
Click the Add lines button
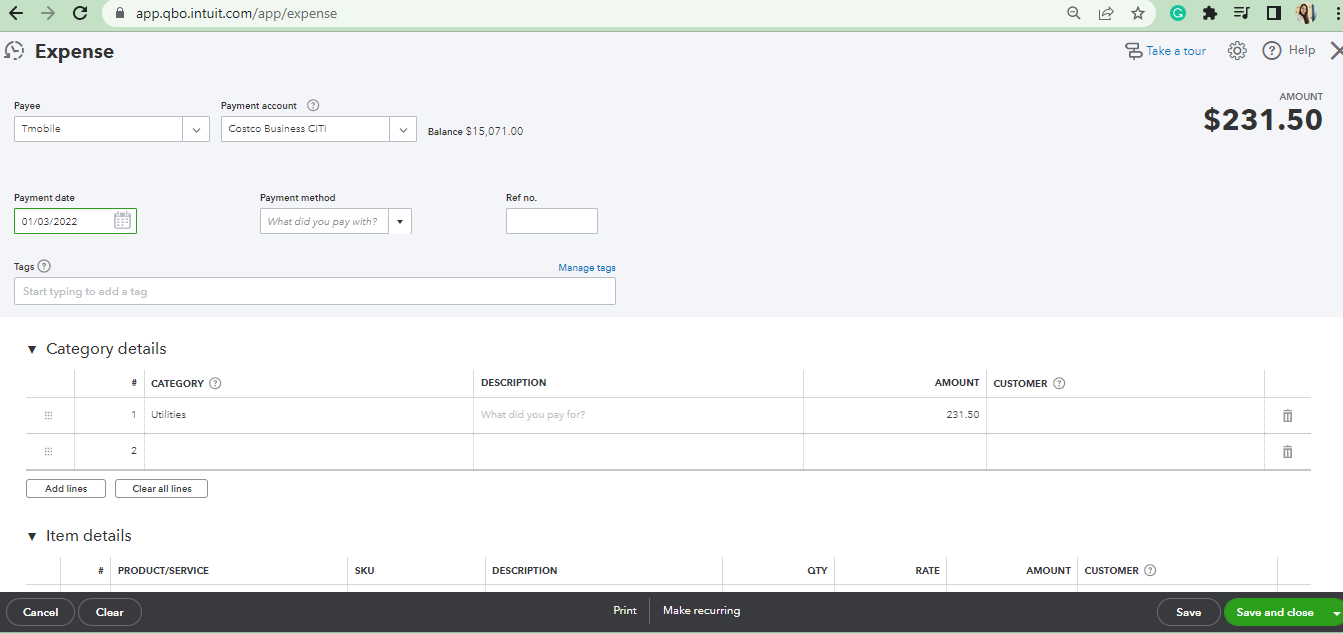click(x=66, y=489)
